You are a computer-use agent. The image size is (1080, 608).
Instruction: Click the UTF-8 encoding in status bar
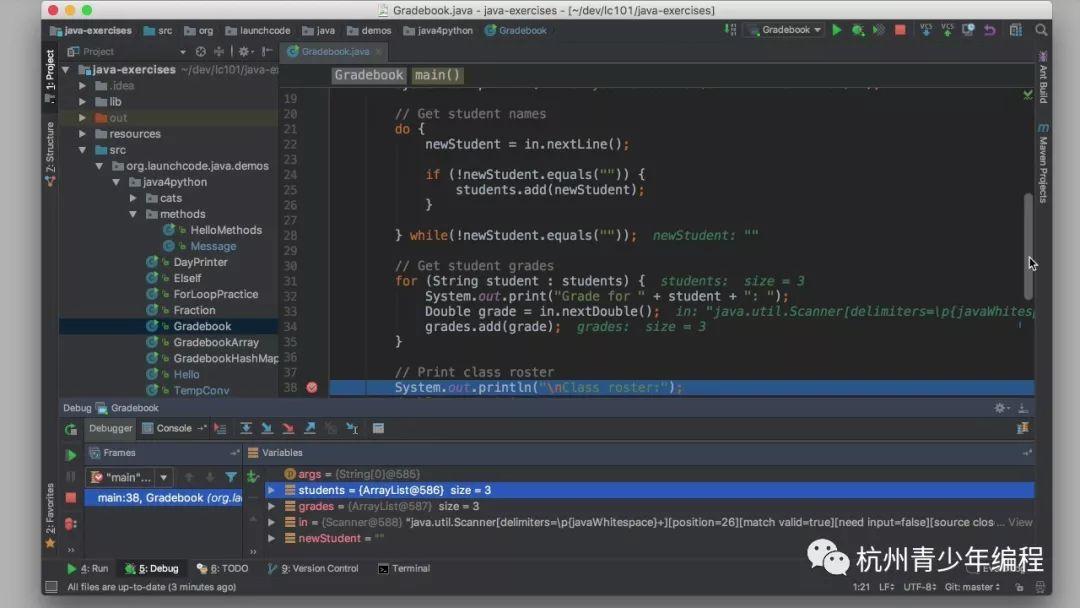click(x=920, y=587)
